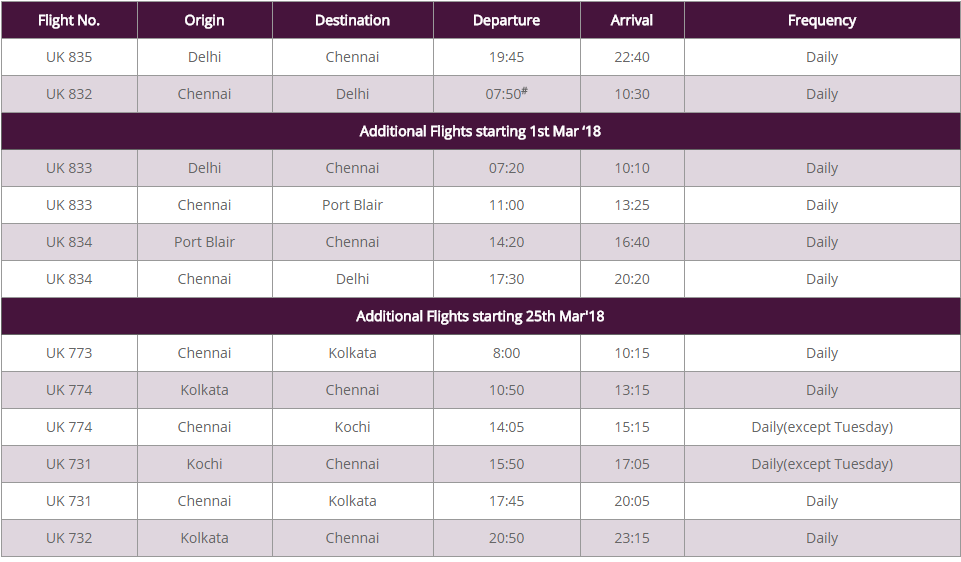Select the 'Additional Flights starting 1st Mar' banner

click(480, 131)
